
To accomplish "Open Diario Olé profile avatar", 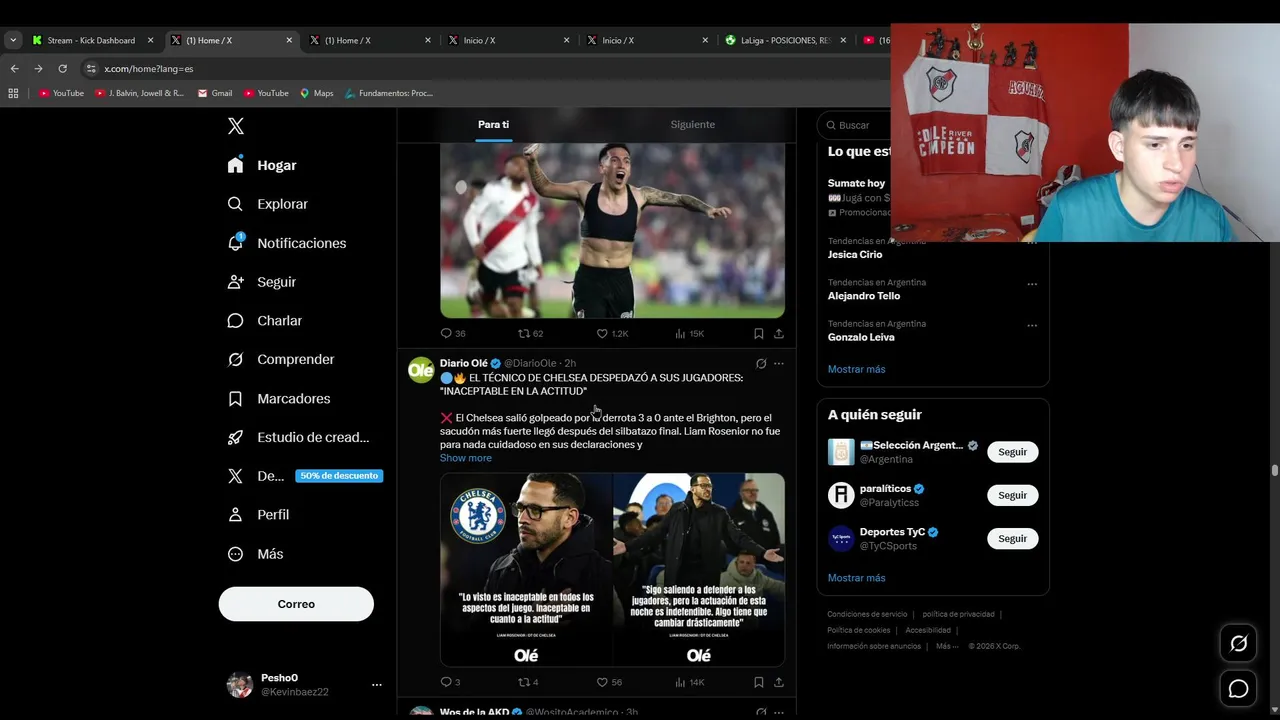I will point(421,370).
